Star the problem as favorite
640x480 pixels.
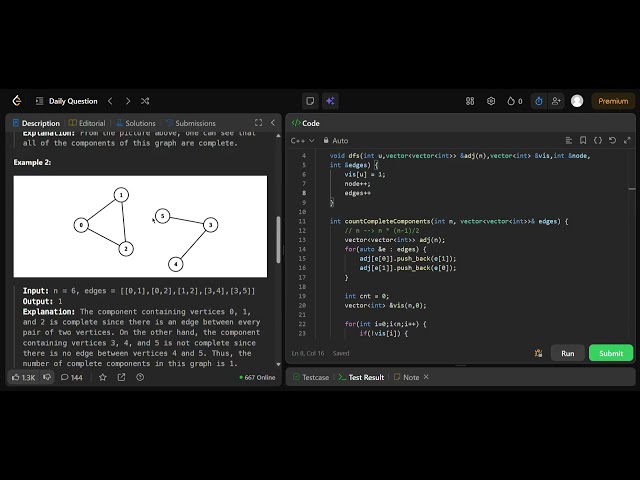tap(103, 378)
